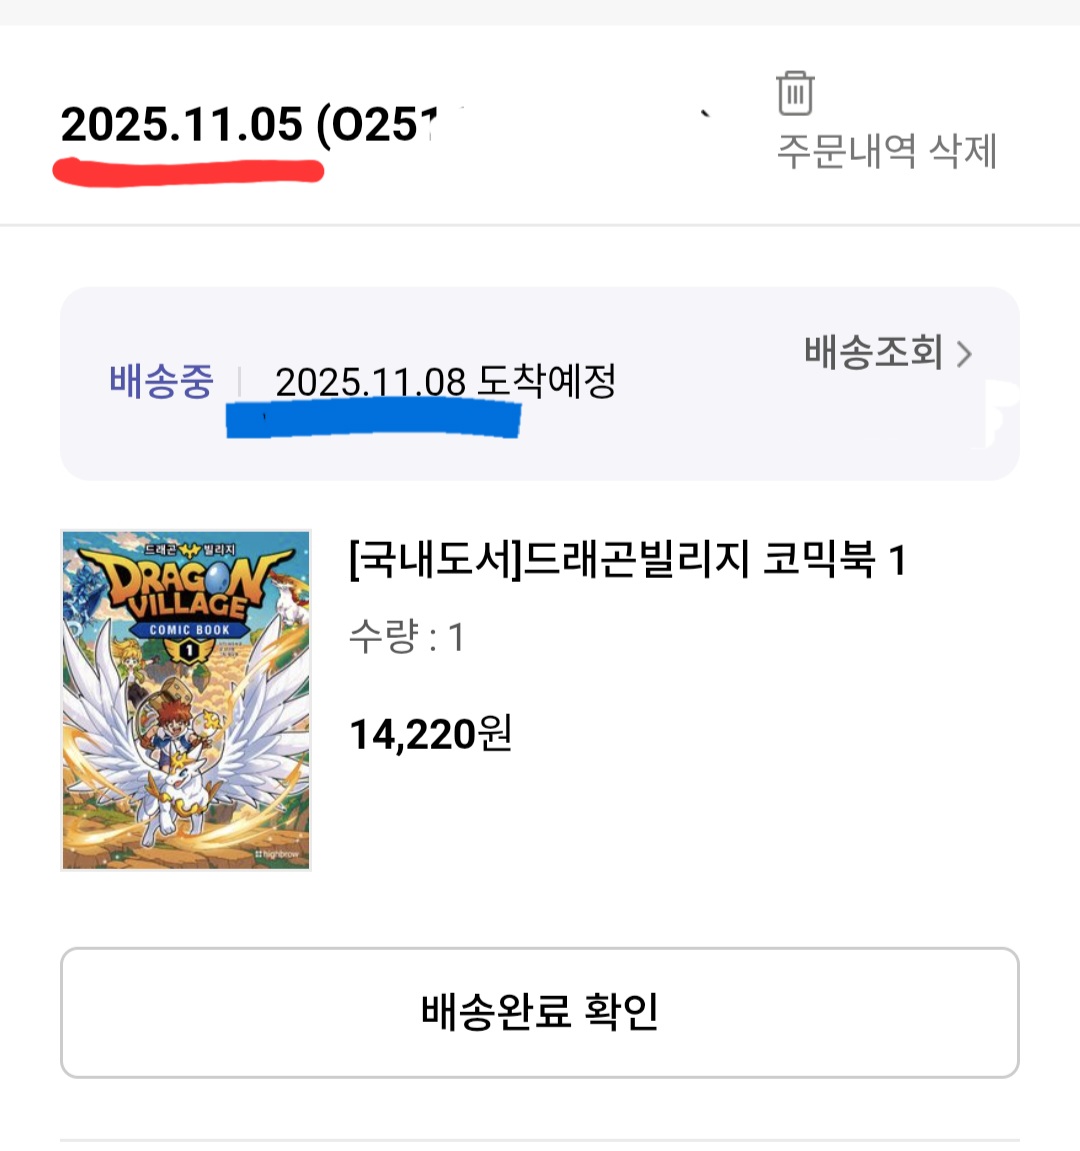Viewport: 1080px width, 1151px height.
Task: Expand the chevron beside 배송조회
Action: 964,354
